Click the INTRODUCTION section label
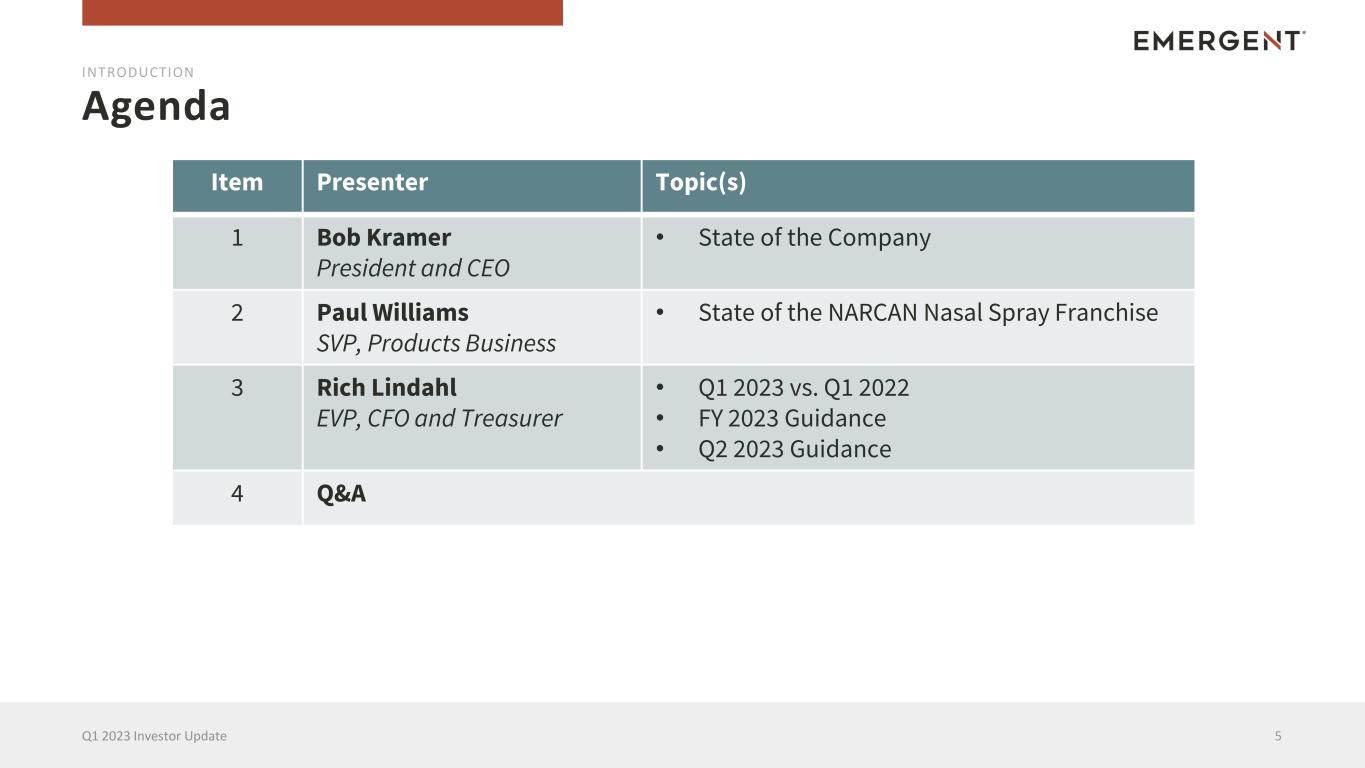Viewport: 1365px width, 768px height. 138,72
